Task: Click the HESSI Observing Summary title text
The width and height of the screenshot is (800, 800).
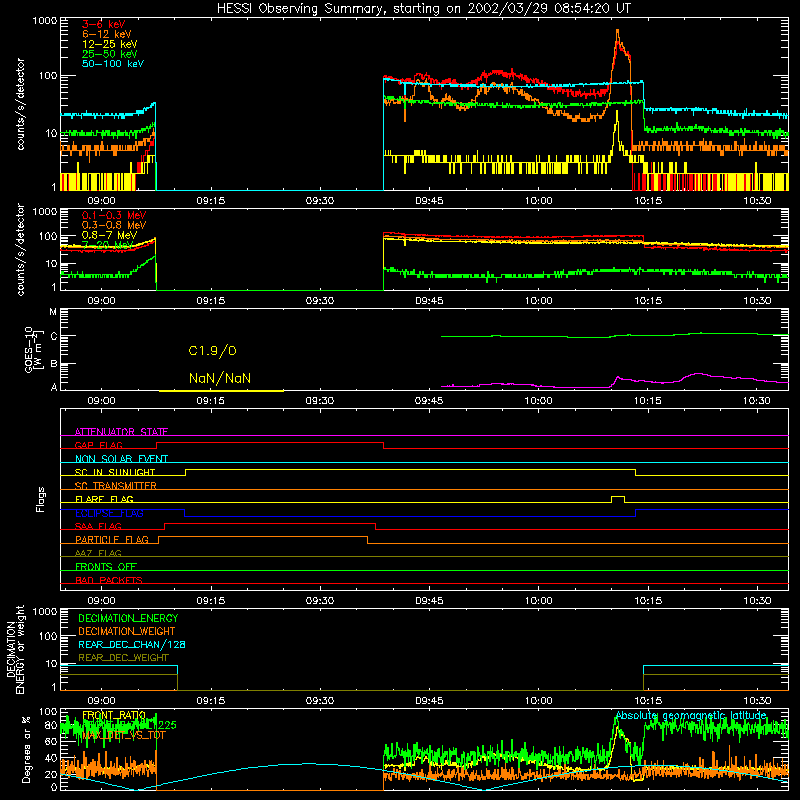Action: coord(423,9)
